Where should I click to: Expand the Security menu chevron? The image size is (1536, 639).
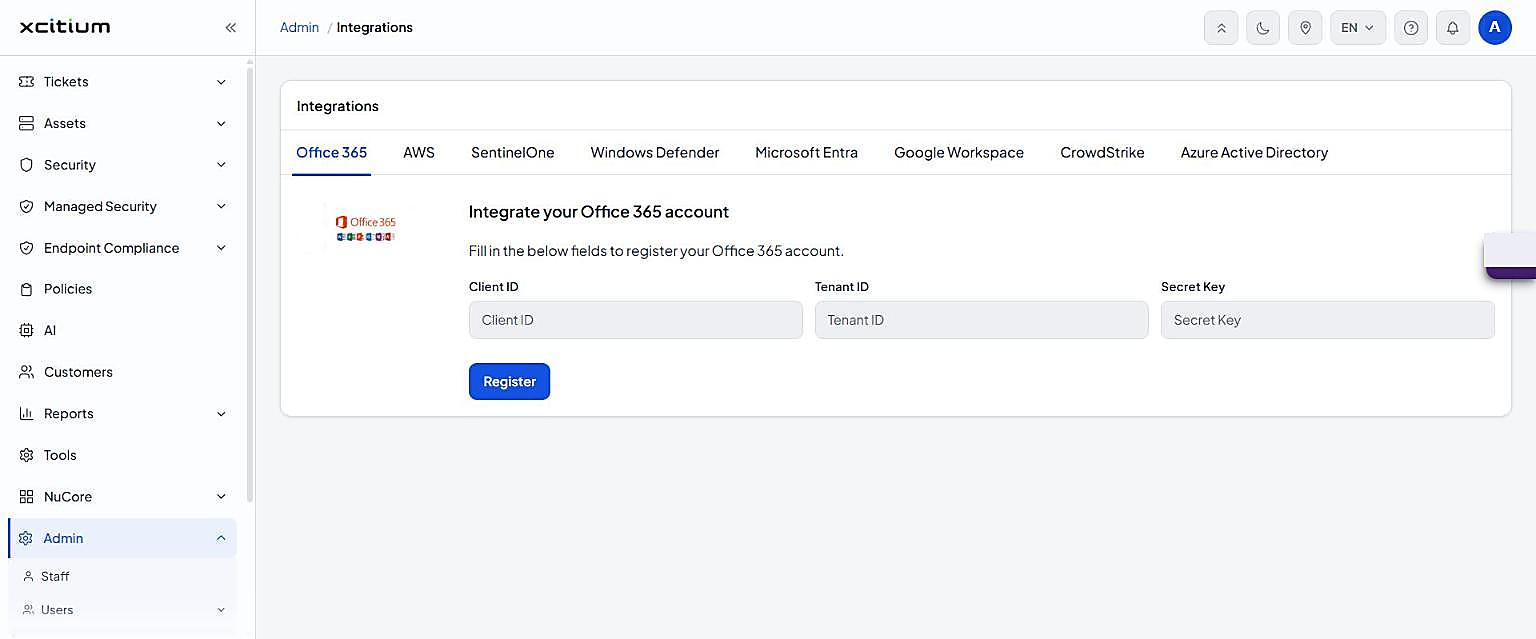221,165
